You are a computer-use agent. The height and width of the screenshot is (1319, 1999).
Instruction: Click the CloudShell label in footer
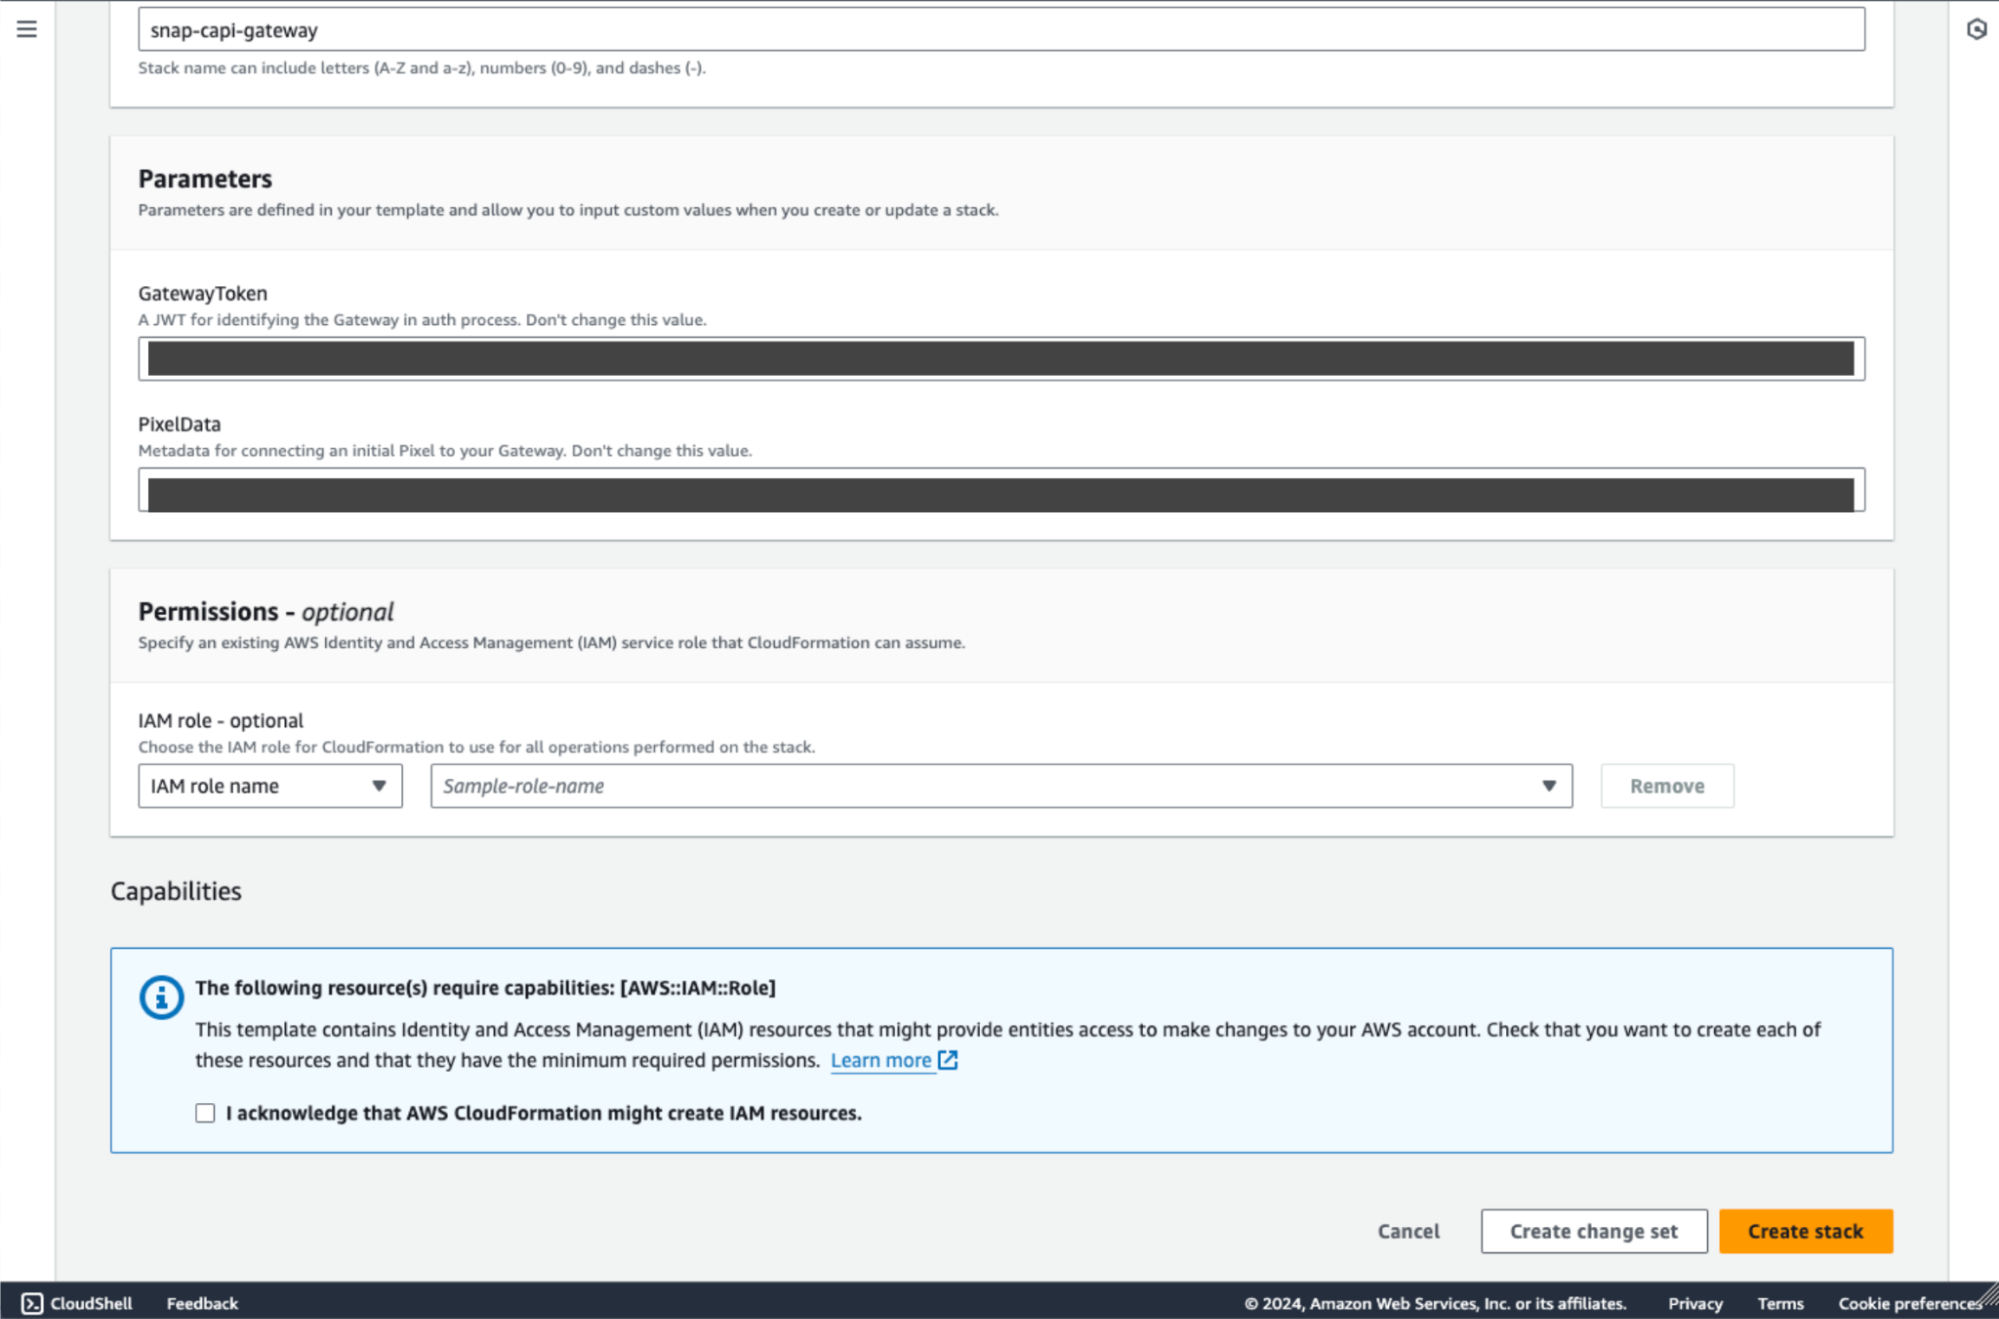91,1303
